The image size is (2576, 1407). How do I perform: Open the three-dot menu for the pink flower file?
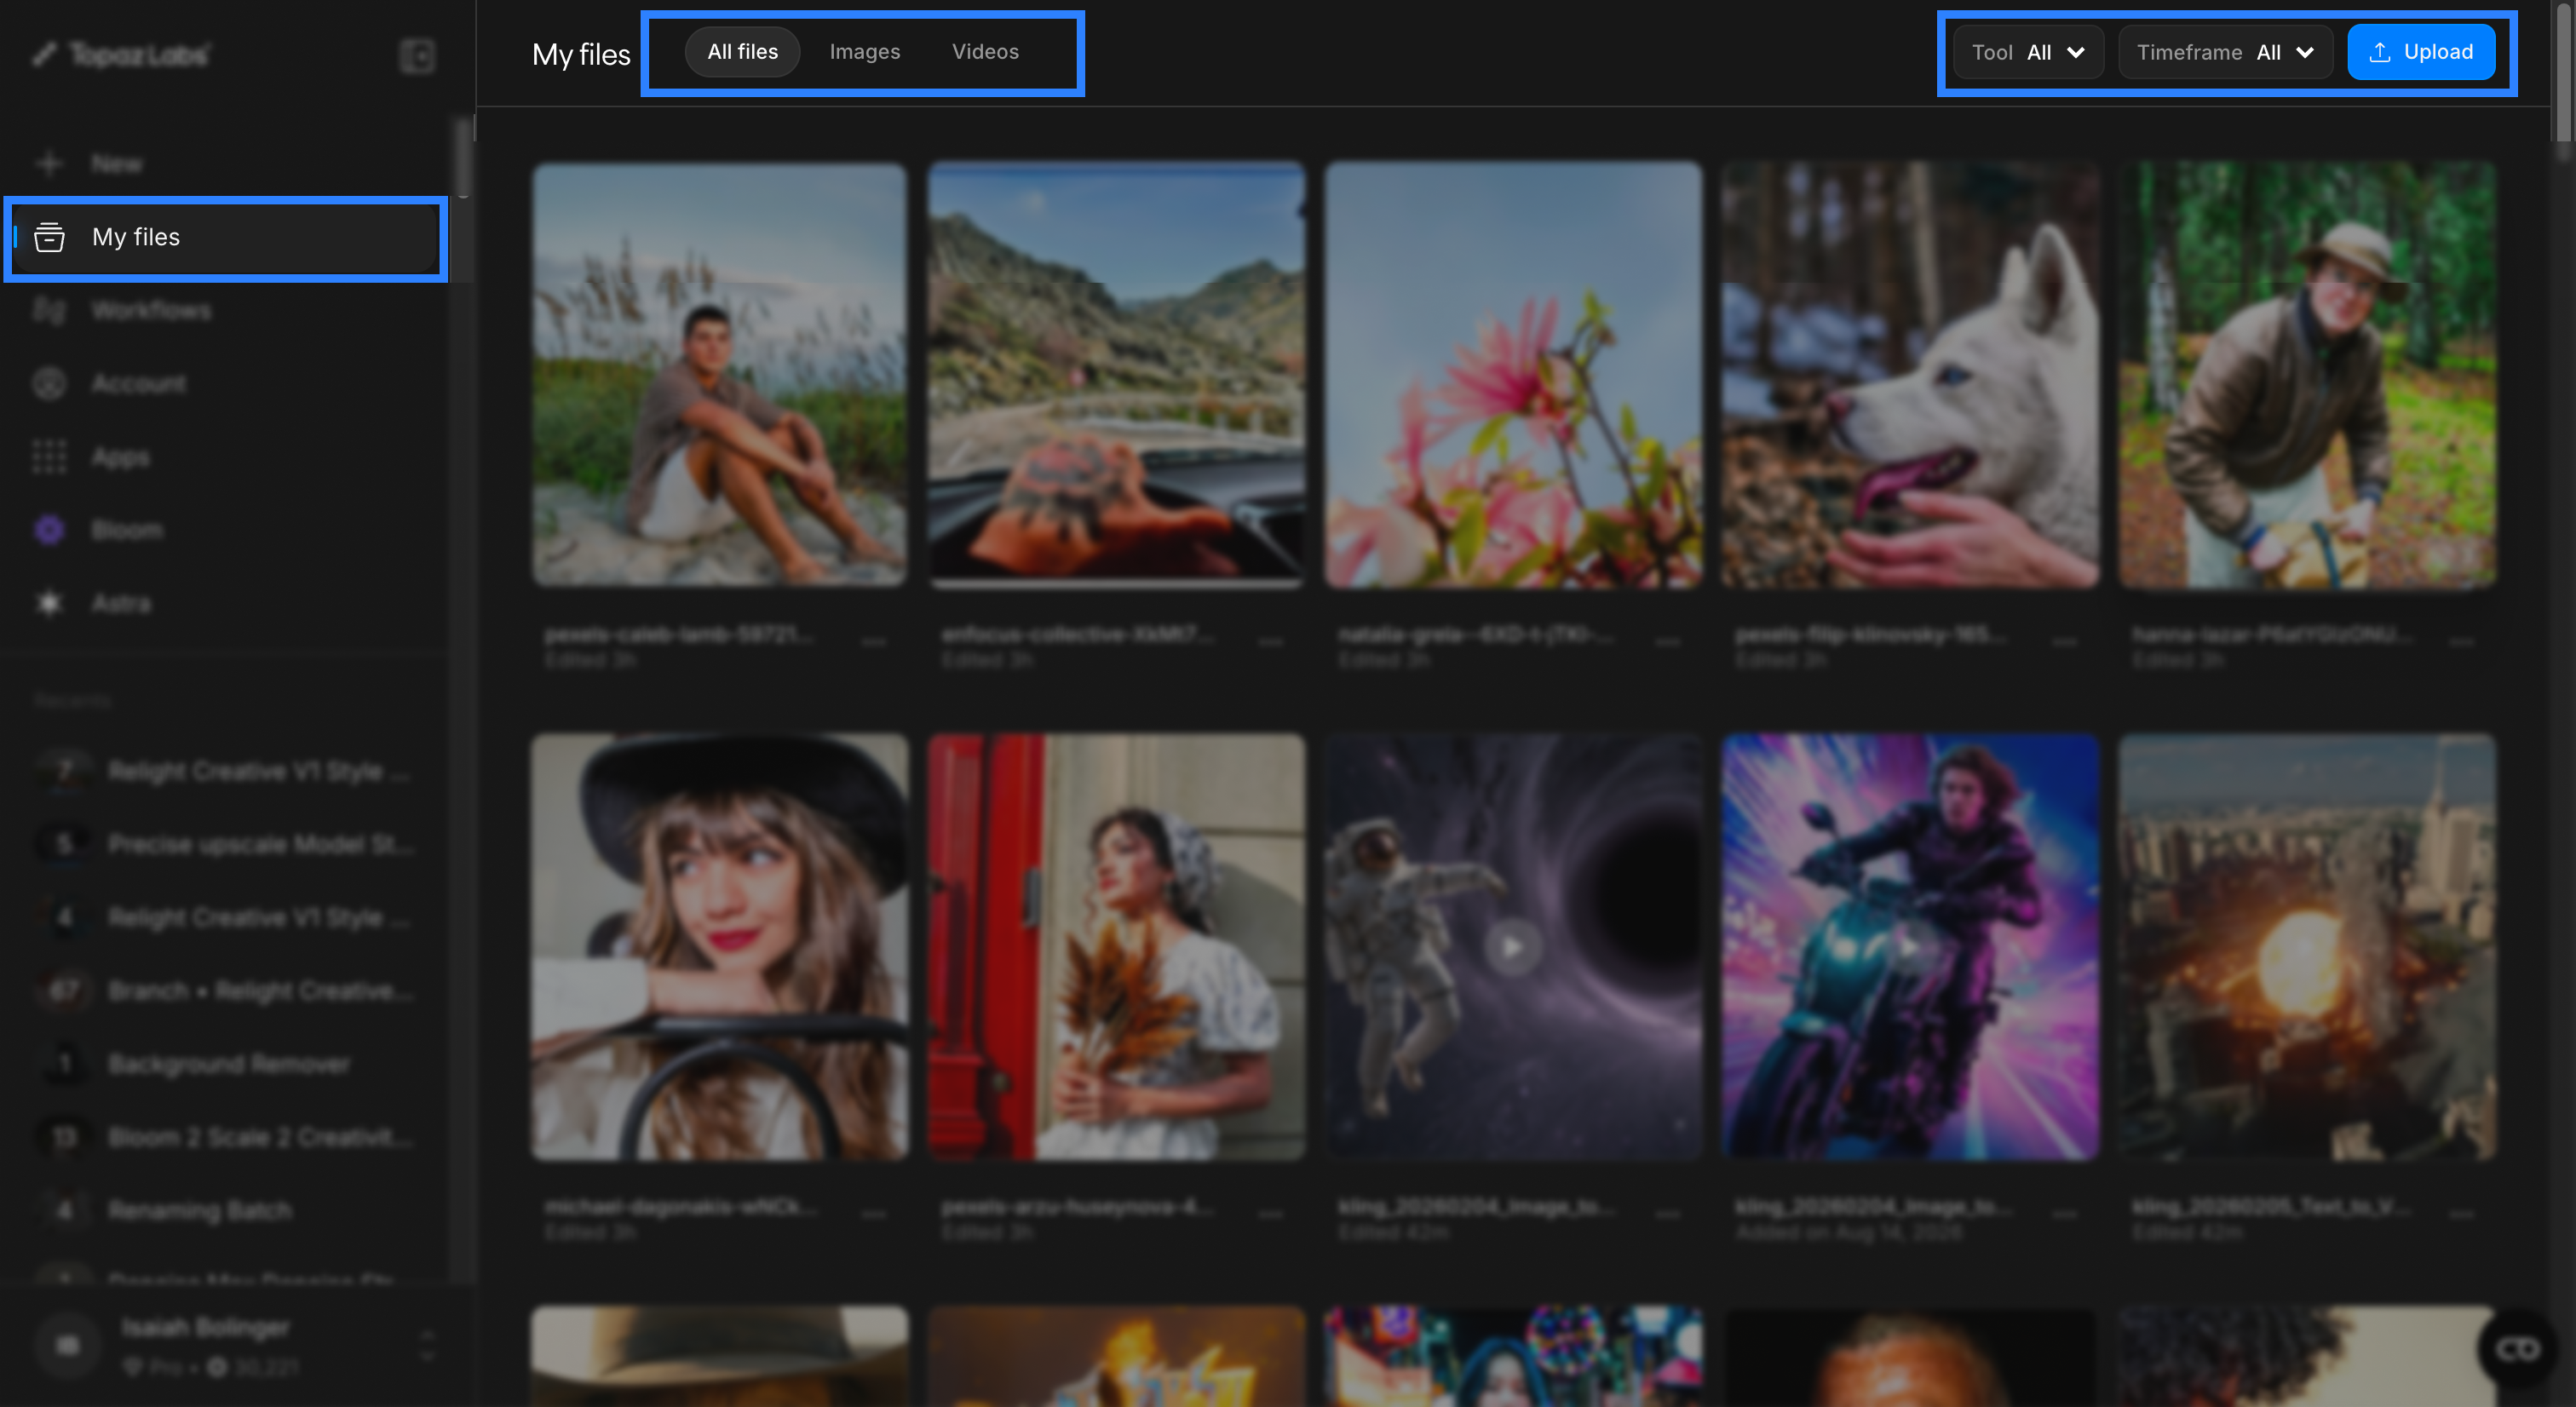(x=1667, y=641)
